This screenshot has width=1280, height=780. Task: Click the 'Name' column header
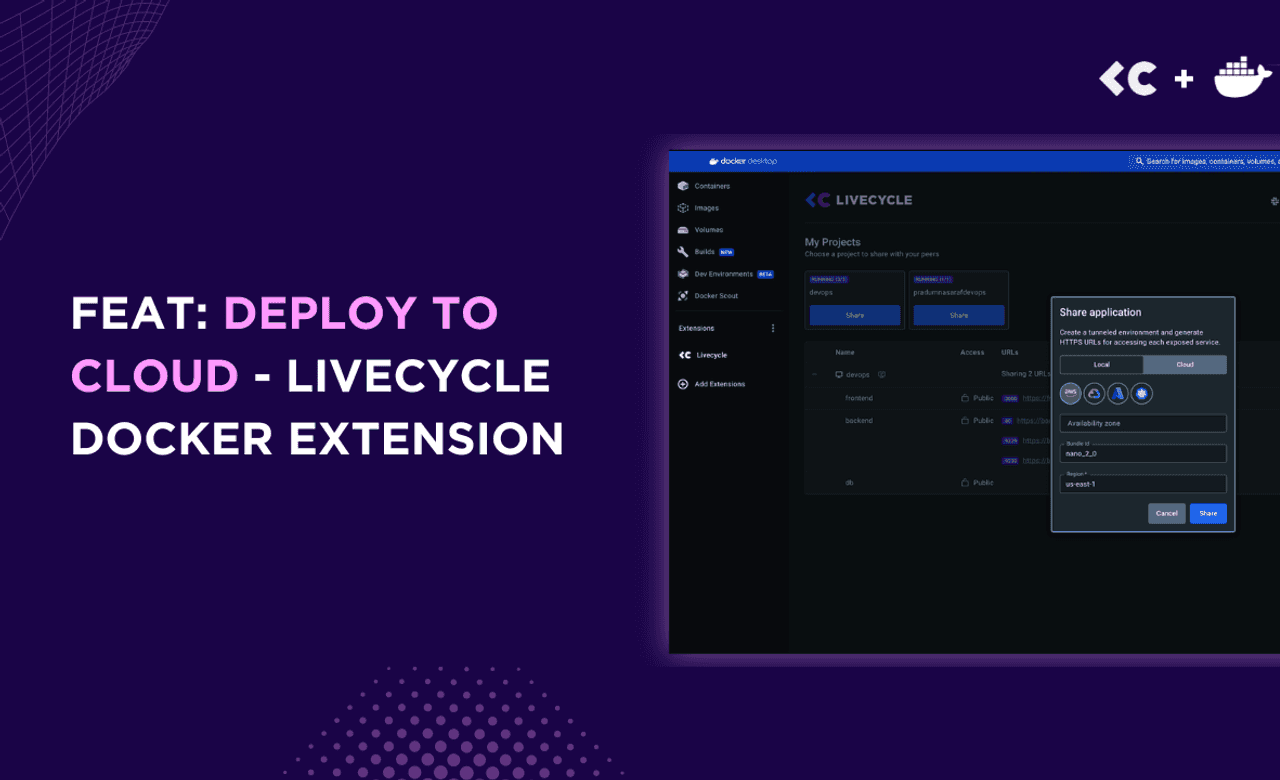[x=846, y=352]
